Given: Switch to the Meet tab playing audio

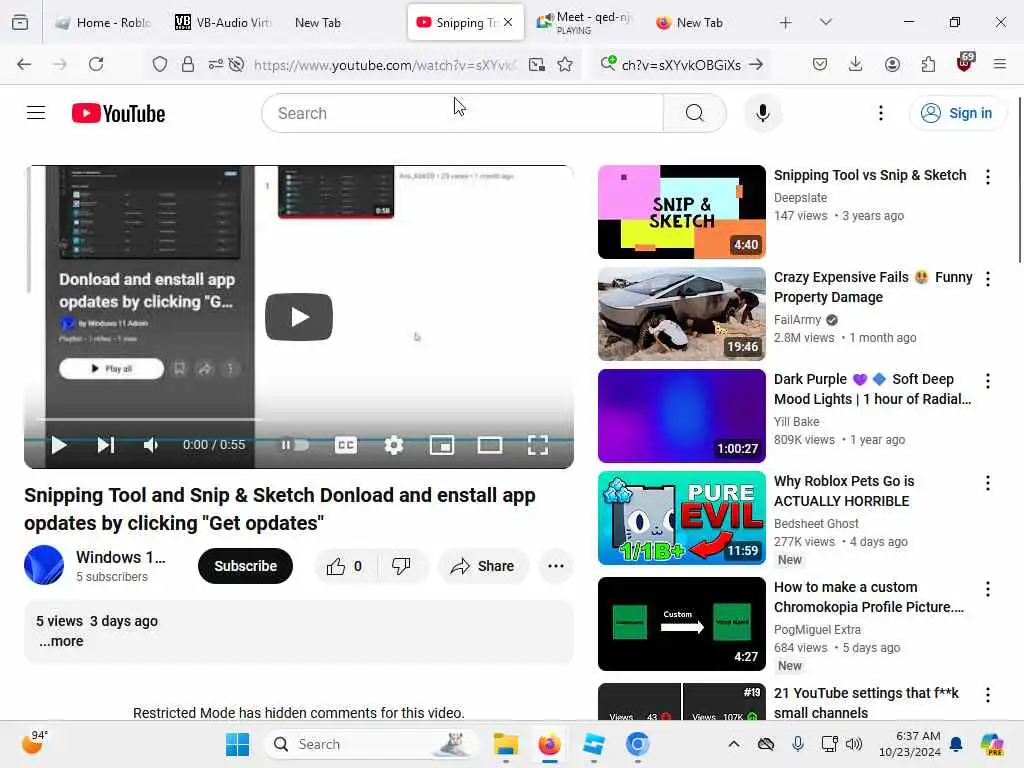Looking at the screenshot, I should pyautogui.click(x=584, y=23).
